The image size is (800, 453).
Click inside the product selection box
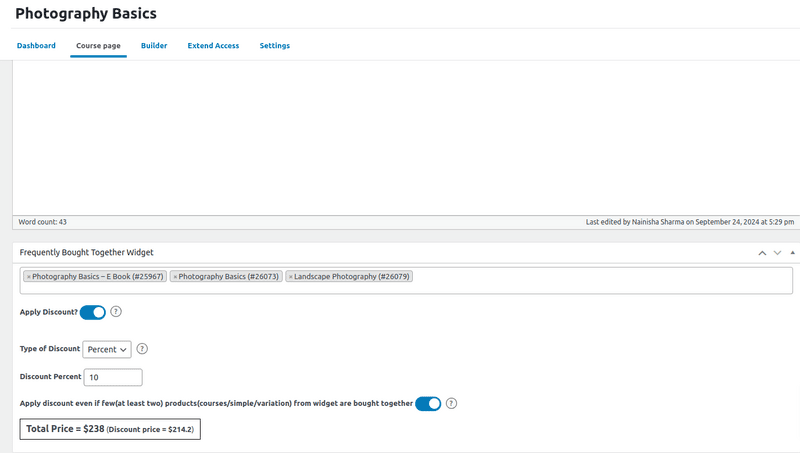click(600, 280)
